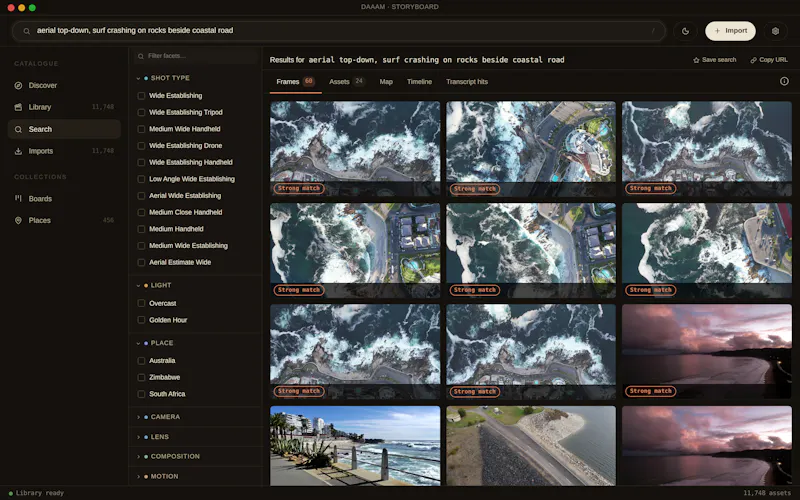This screenshot has width=800, height=500.
Task: Click the Discover compass icon
Action: [x=18, y=85]
